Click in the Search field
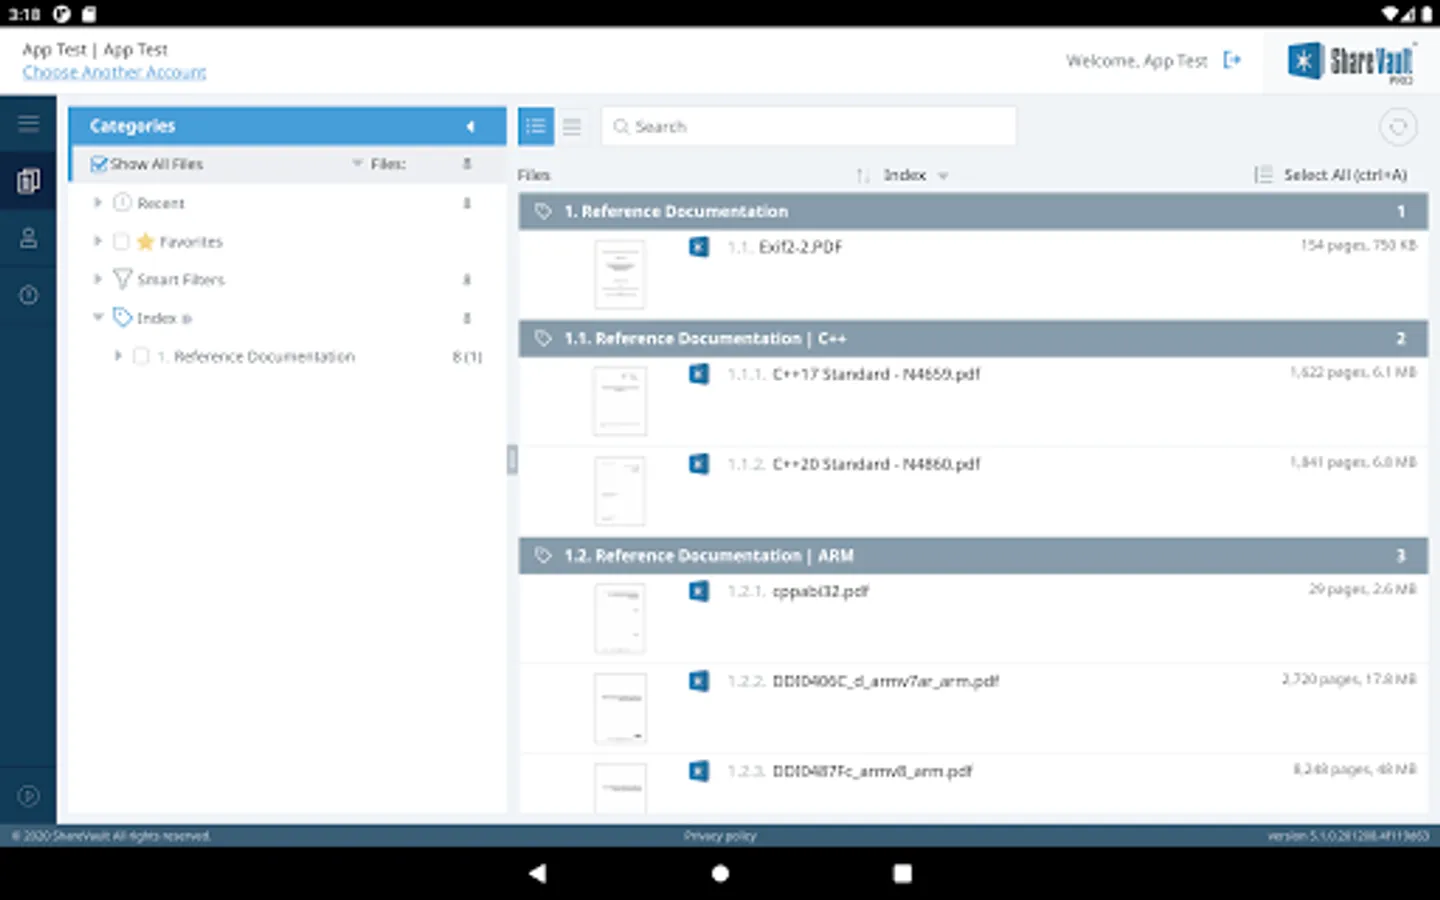 (x=808, y=126)
